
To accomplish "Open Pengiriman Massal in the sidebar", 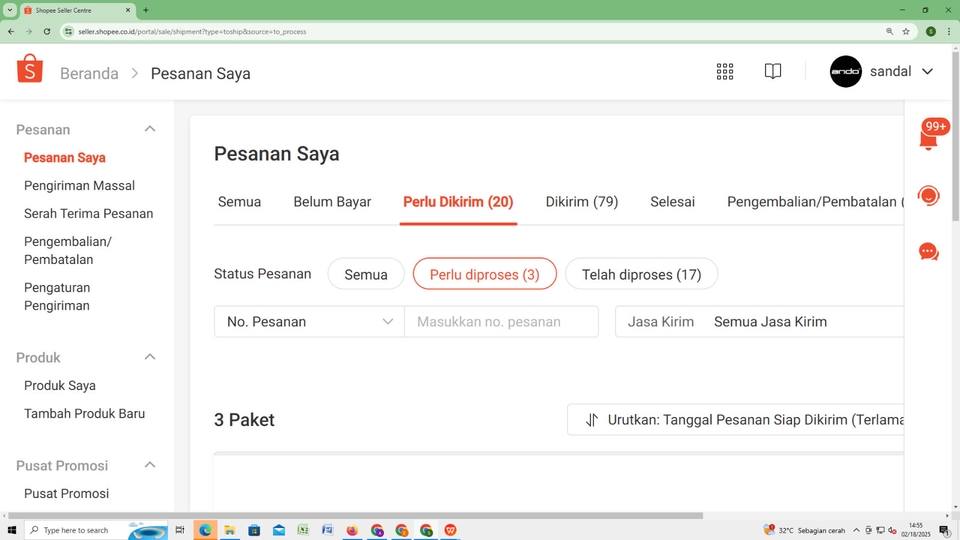I will pos(80,186).
